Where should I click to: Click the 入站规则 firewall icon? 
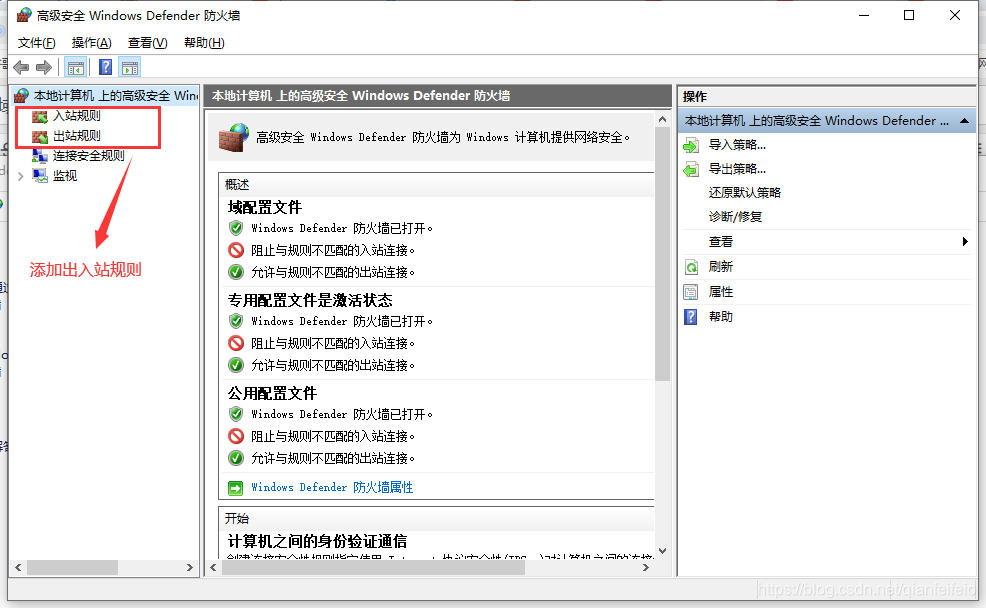click(40, 116)
